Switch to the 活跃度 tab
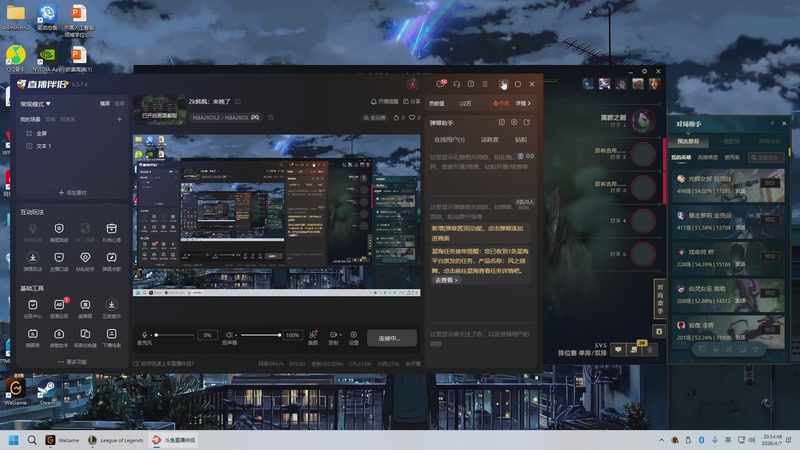The width and height of the screenshot is (800, 450). 490,139
